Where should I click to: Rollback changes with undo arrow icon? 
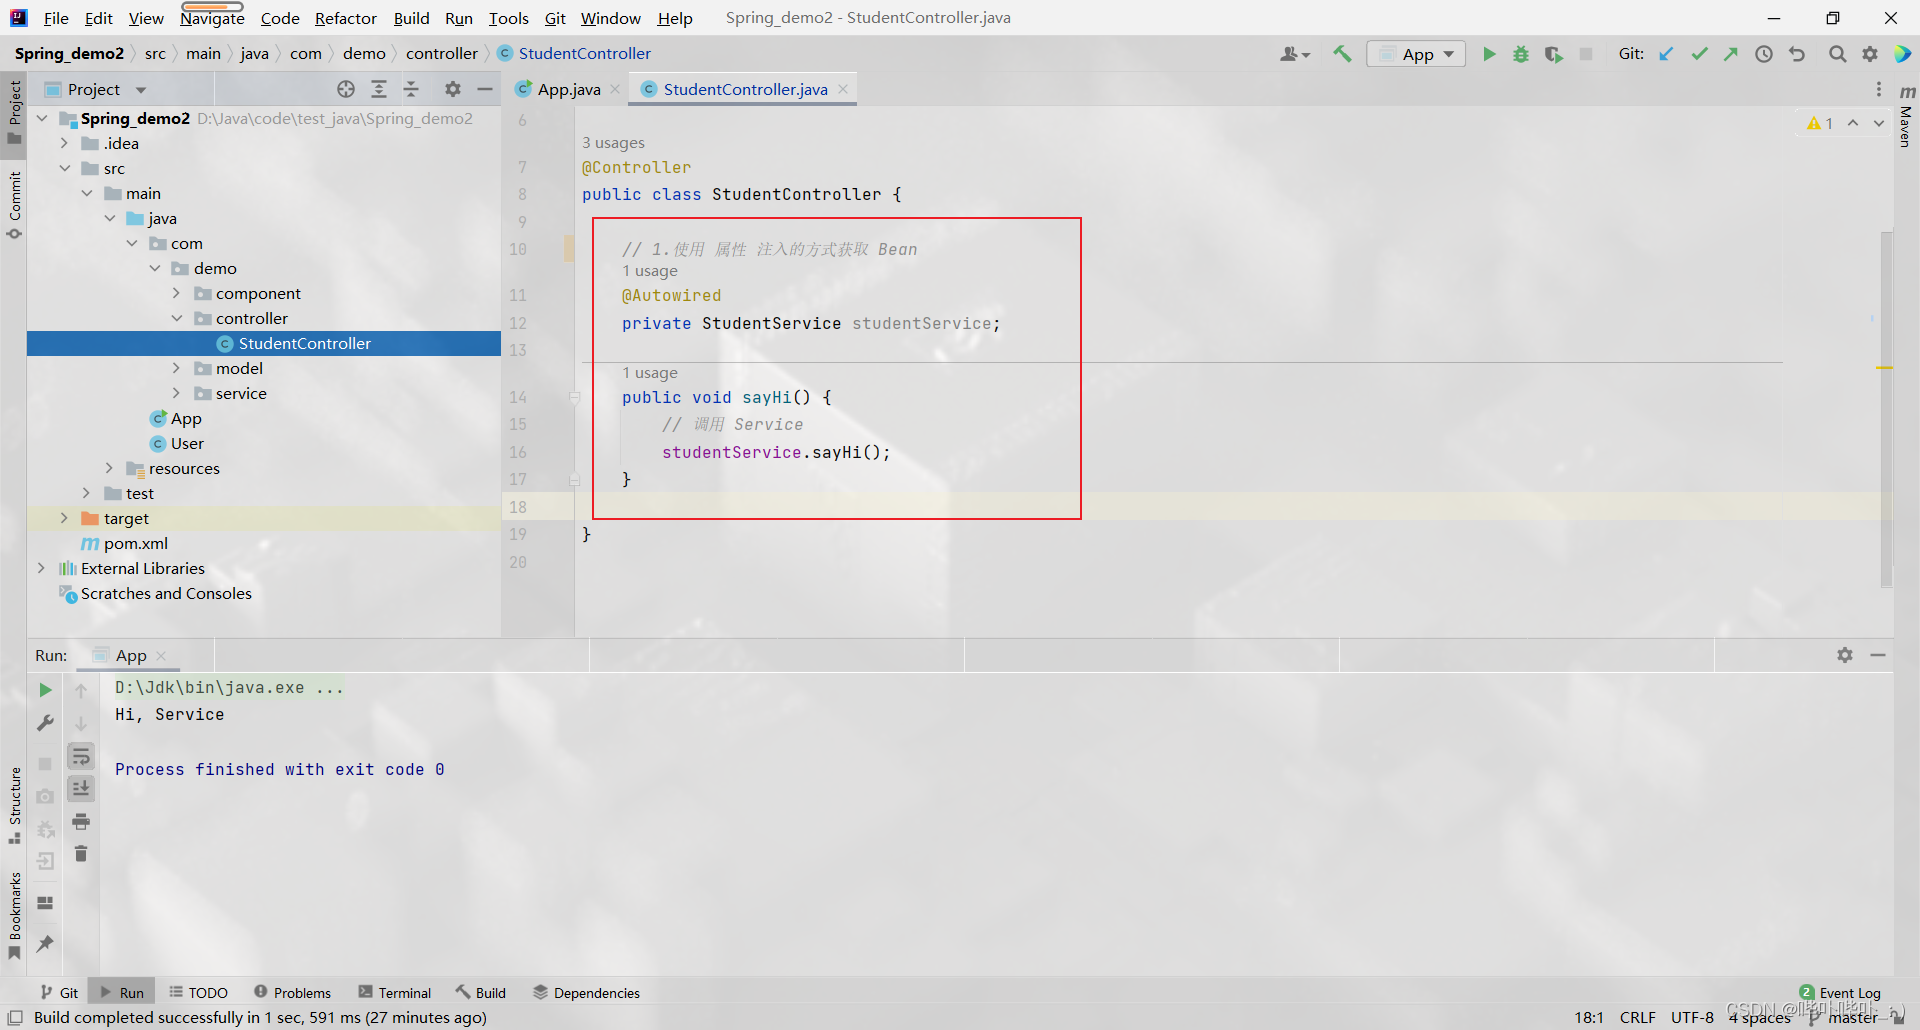(1797, 54)
